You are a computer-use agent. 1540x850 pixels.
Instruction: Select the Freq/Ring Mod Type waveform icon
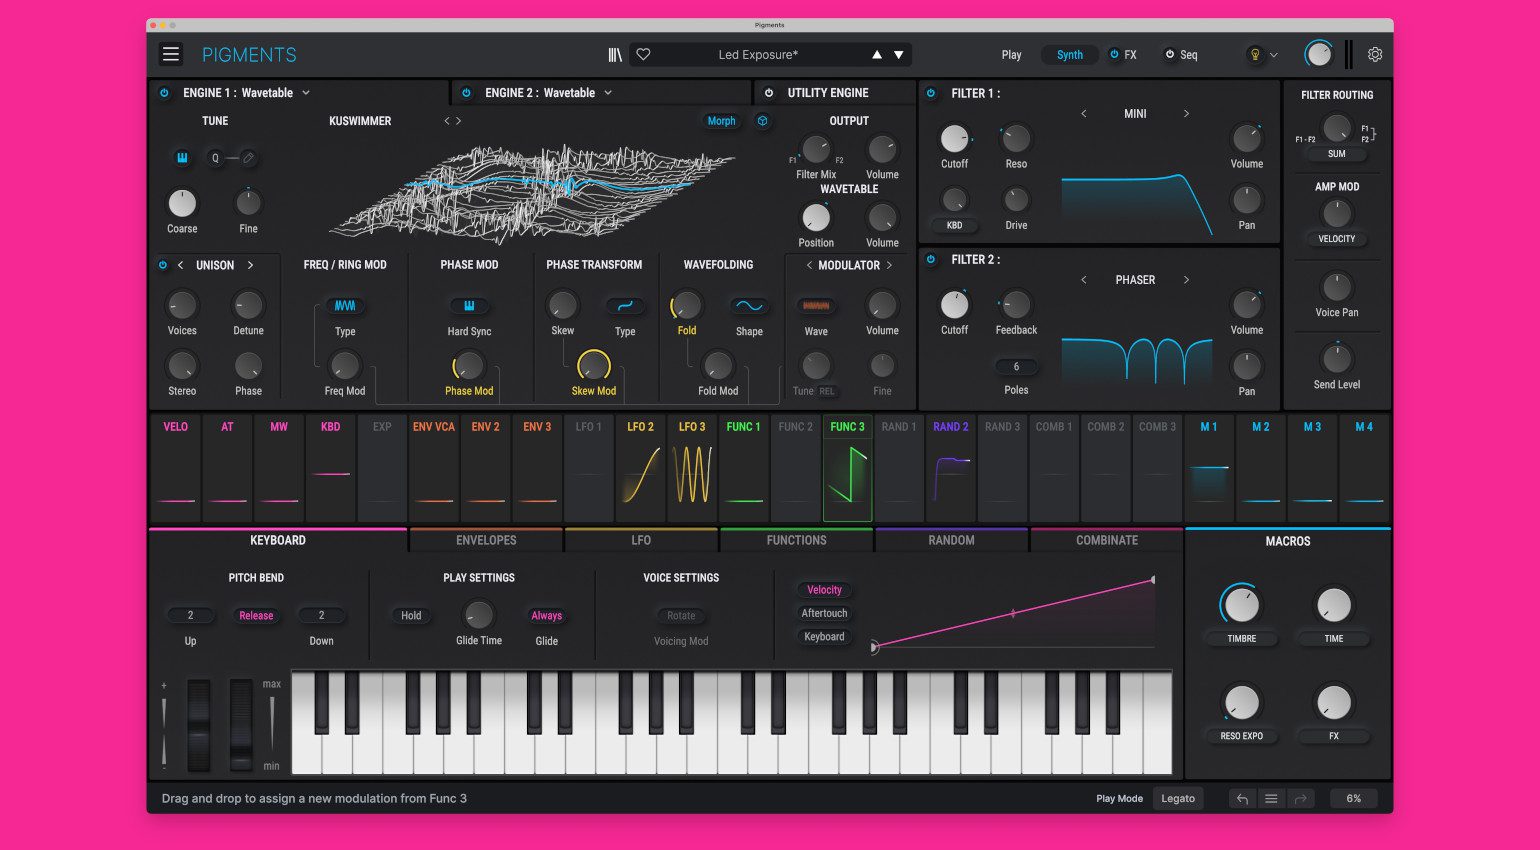pos(345,306)
